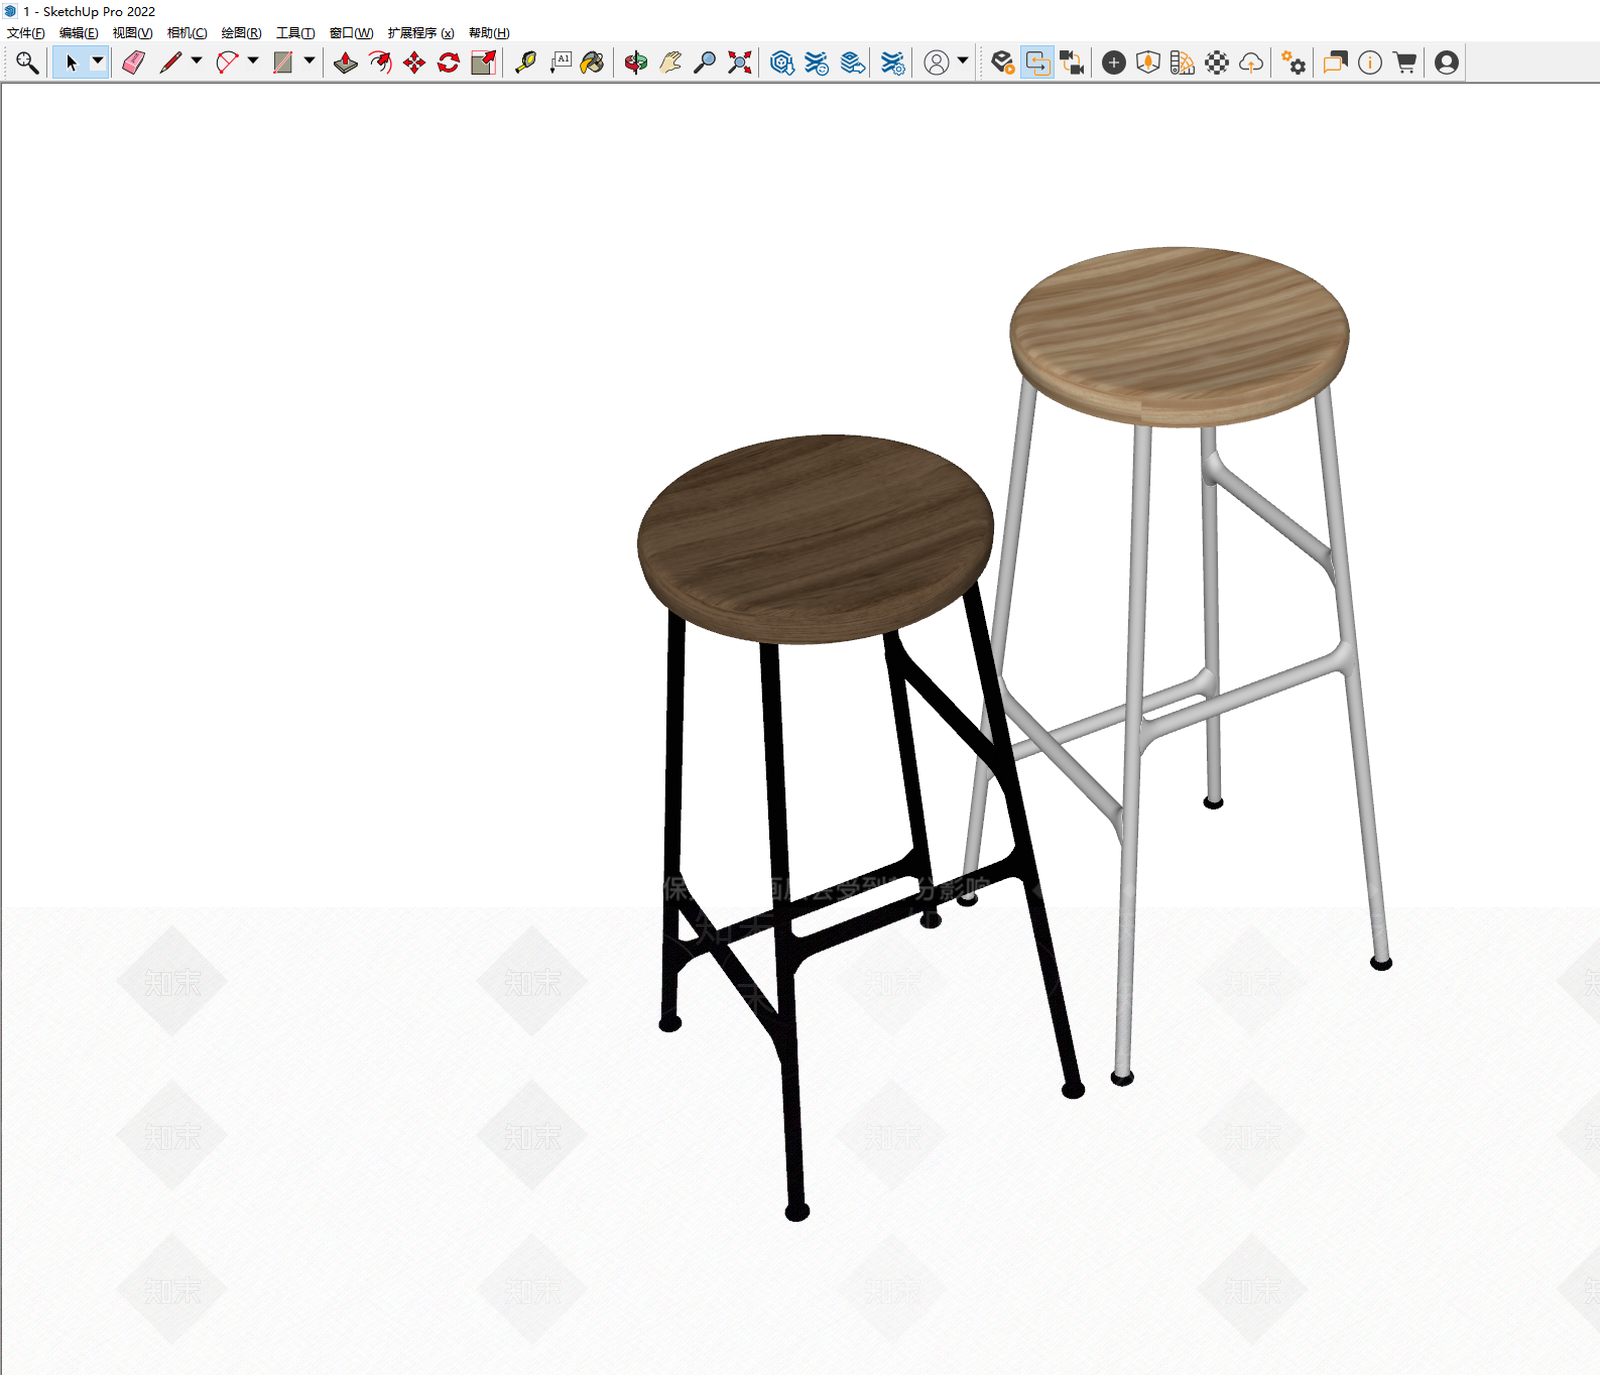Image resolution: width=1600 pixels, height=1375 pixels.
Task: Expand the user account dropdown arrow
Action: click(x=962, y=61)
